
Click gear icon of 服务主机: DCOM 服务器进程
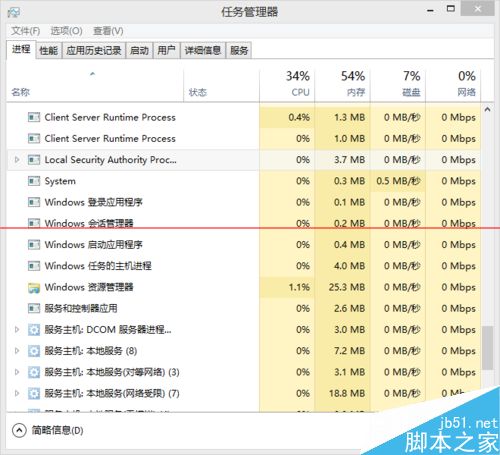[34, 330]
